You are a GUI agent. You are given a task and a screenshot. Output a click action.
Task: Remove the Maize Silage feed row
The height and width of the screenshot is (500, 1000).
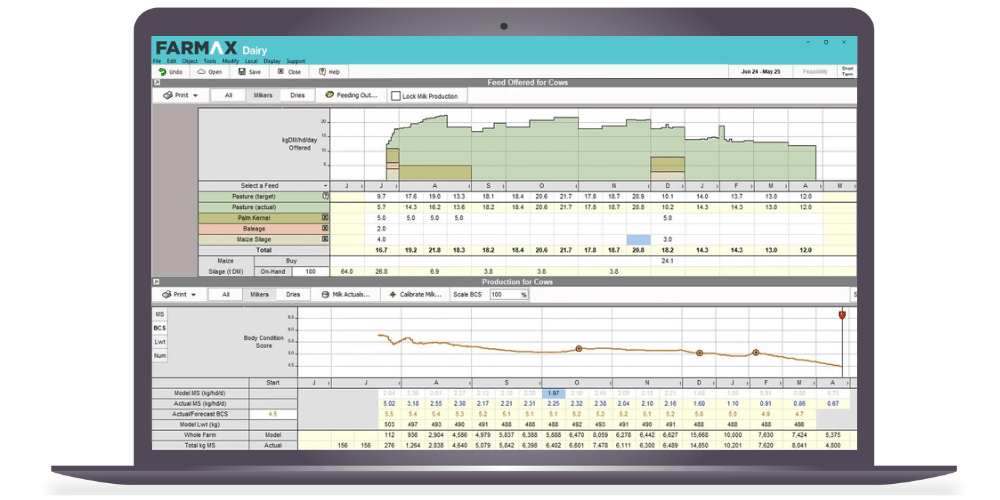[325, 239]
